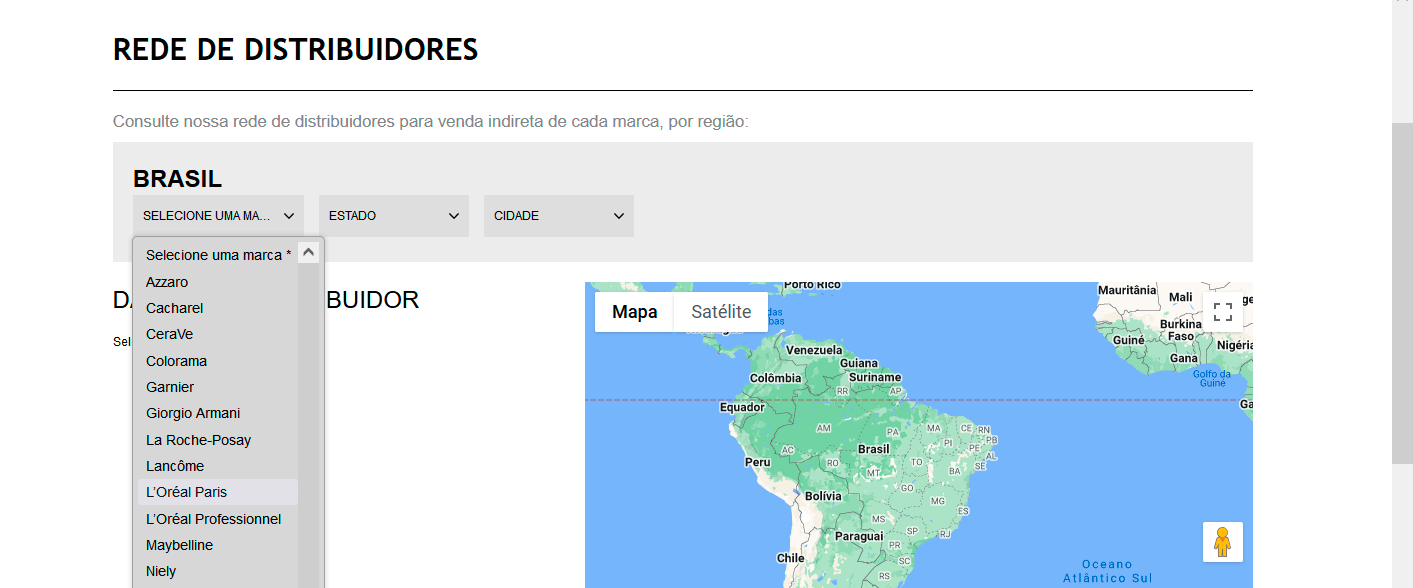Select L'Oréal Paris brand option

(x=218, y=492)
